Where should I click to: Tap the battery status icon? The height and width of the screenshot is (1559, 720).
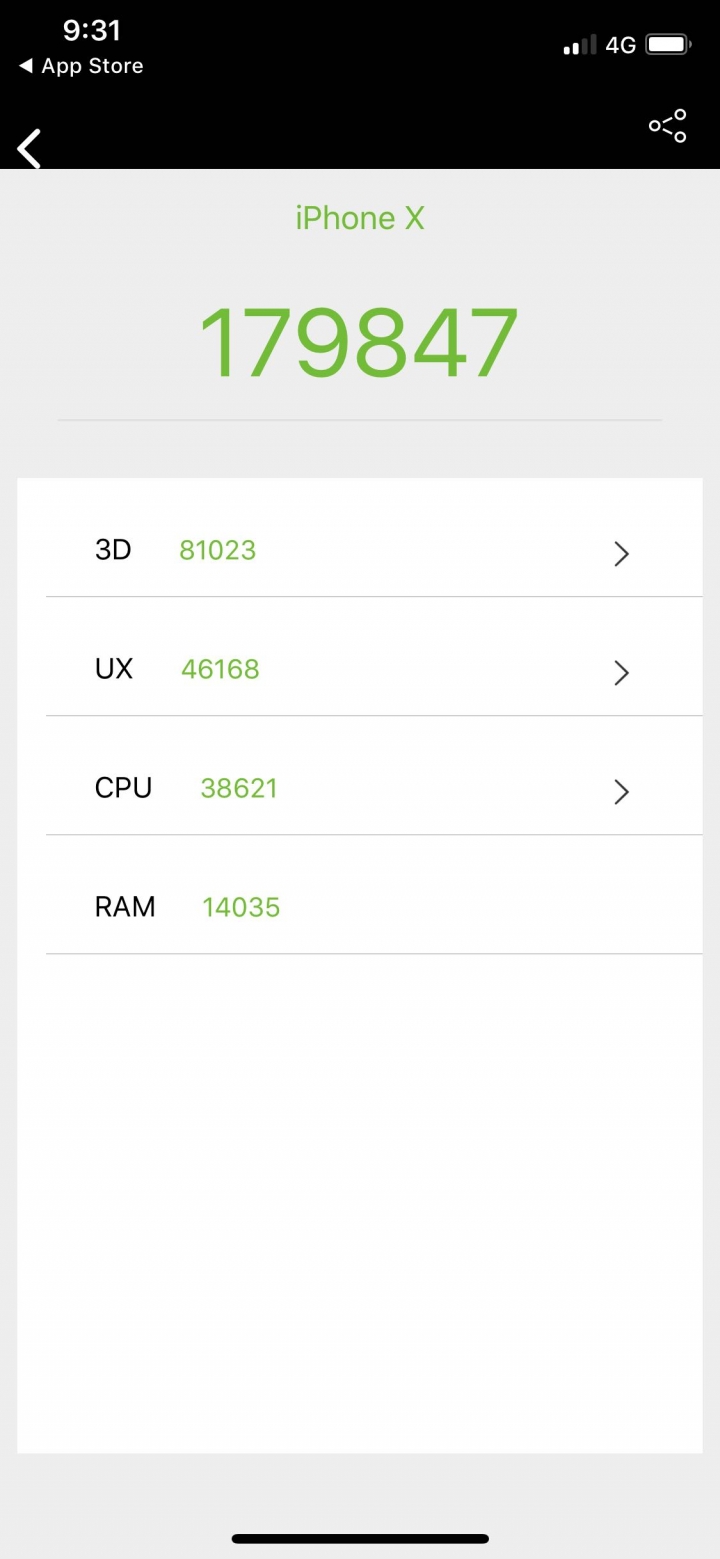[x=668, y=45]
